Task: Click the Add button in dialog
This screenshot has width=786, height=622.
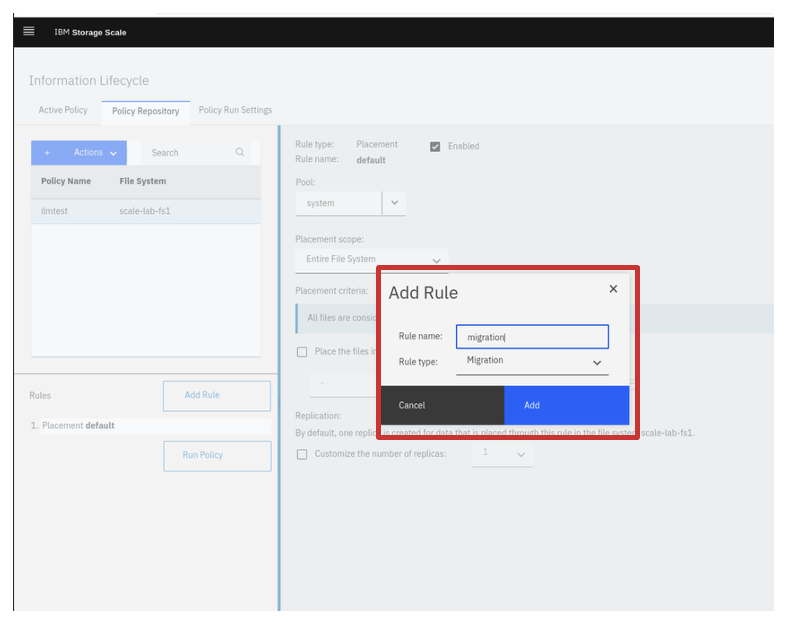Action: (x=566, y=405)
